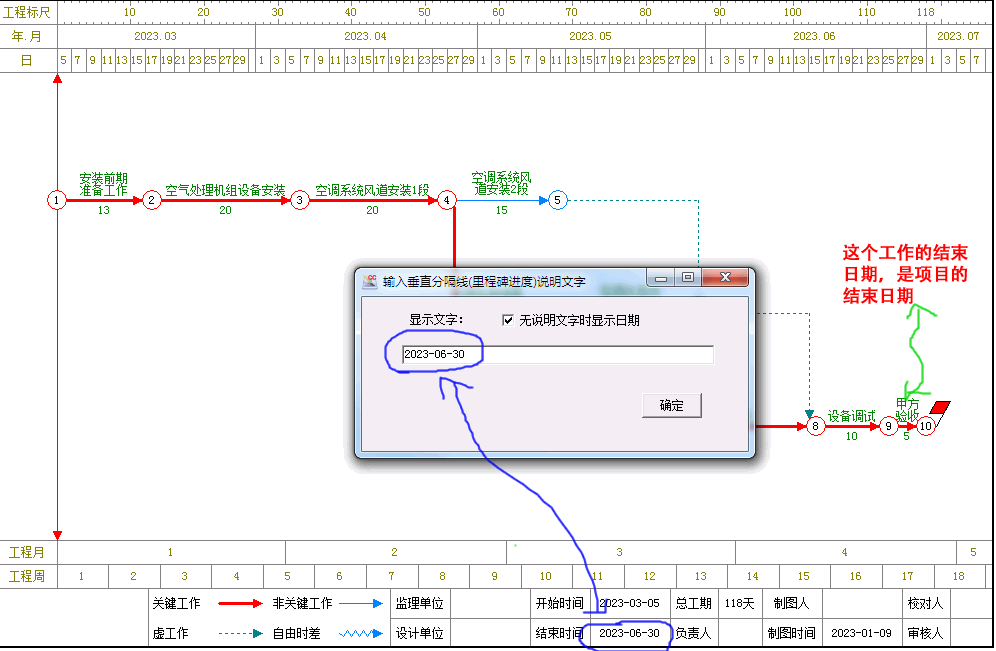
Task: Click 工程月 number 2
Action: coord(394,553)
